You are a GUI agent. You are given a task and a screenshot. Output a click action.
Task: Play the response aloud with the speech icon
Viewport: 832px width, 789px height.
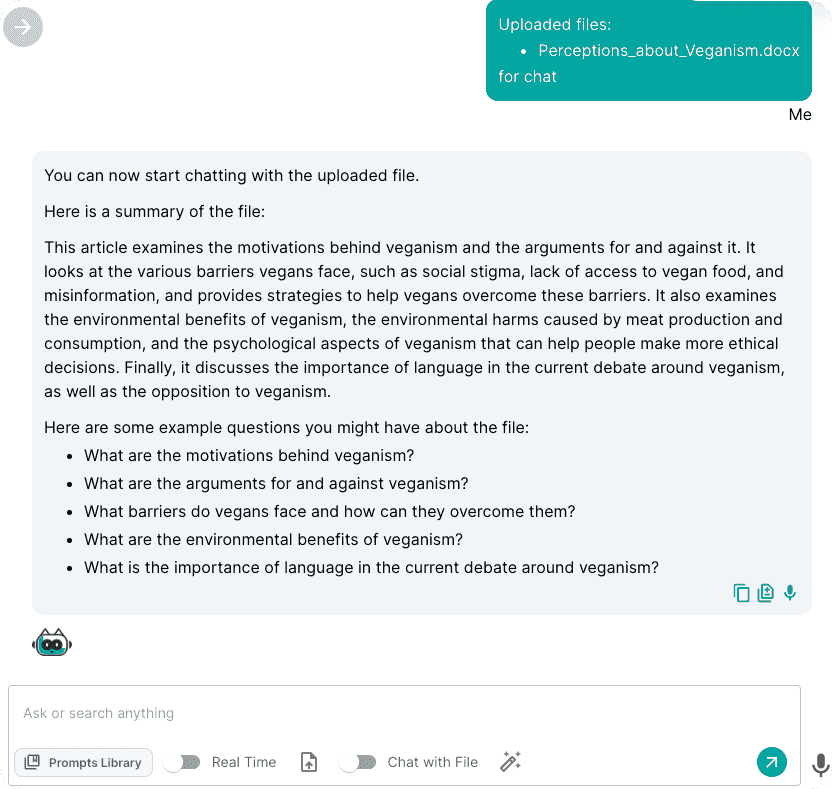(x=790, y=592)
